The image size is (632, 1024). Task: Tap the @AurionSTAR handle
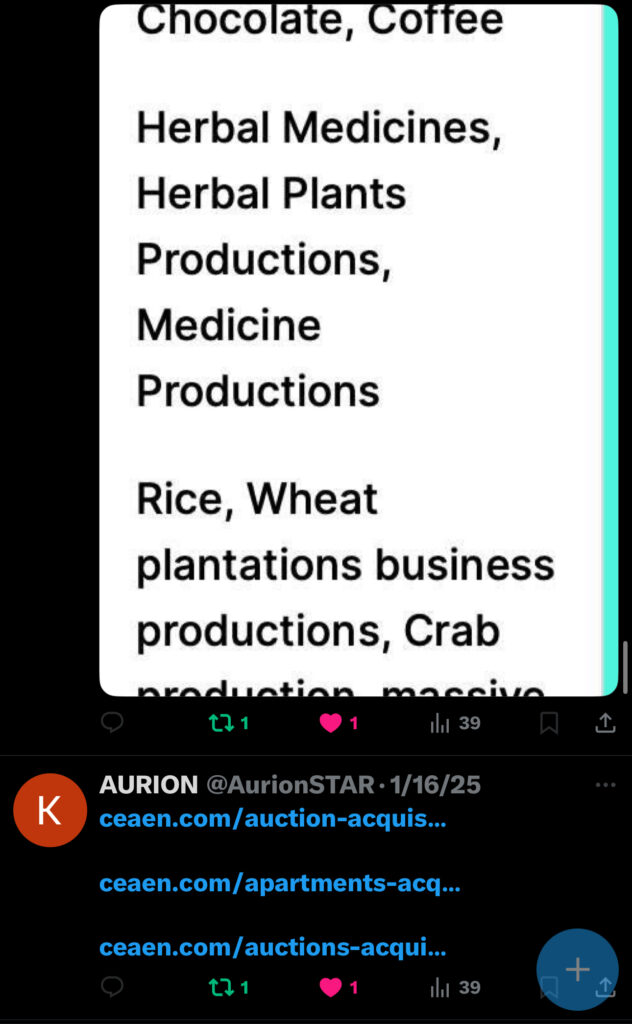pyautogui.click(x=290, y=785)
